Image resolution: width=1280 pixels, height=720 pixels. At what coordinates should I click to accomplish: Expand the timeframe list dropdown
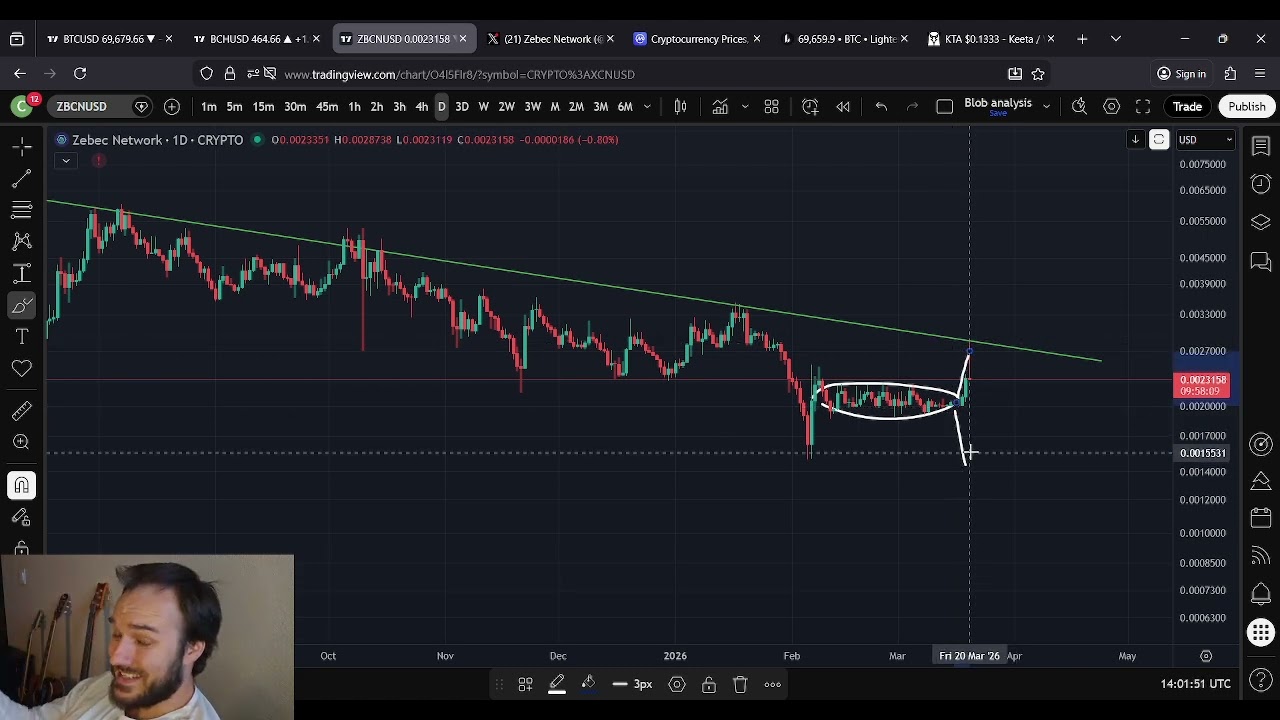point(647,106)
